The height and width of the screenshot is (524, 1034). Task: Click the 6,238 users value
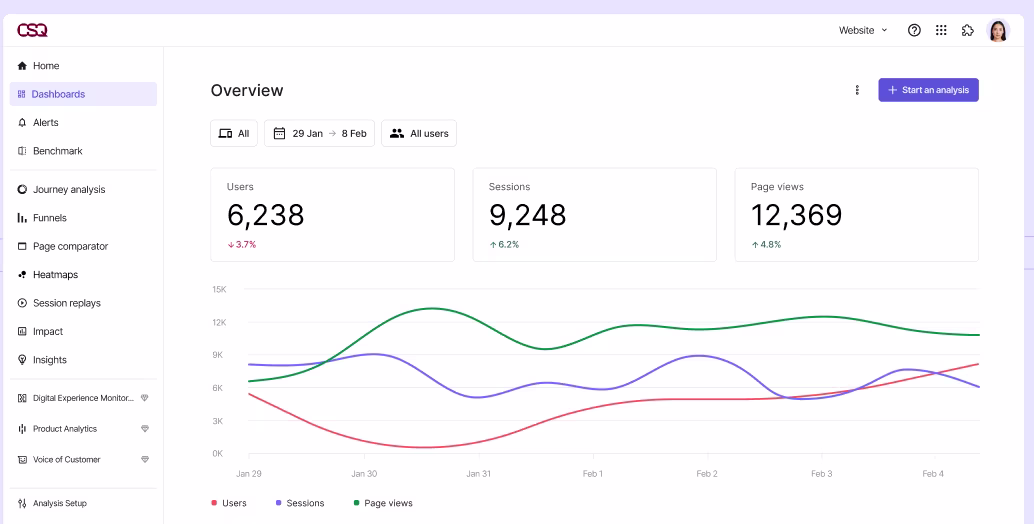point(266,215)
